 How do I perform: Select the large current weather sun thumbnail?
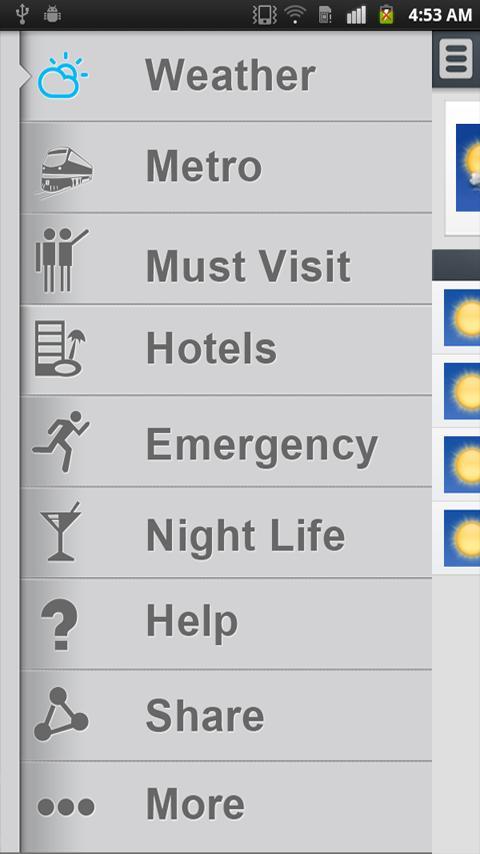(467, 167)
